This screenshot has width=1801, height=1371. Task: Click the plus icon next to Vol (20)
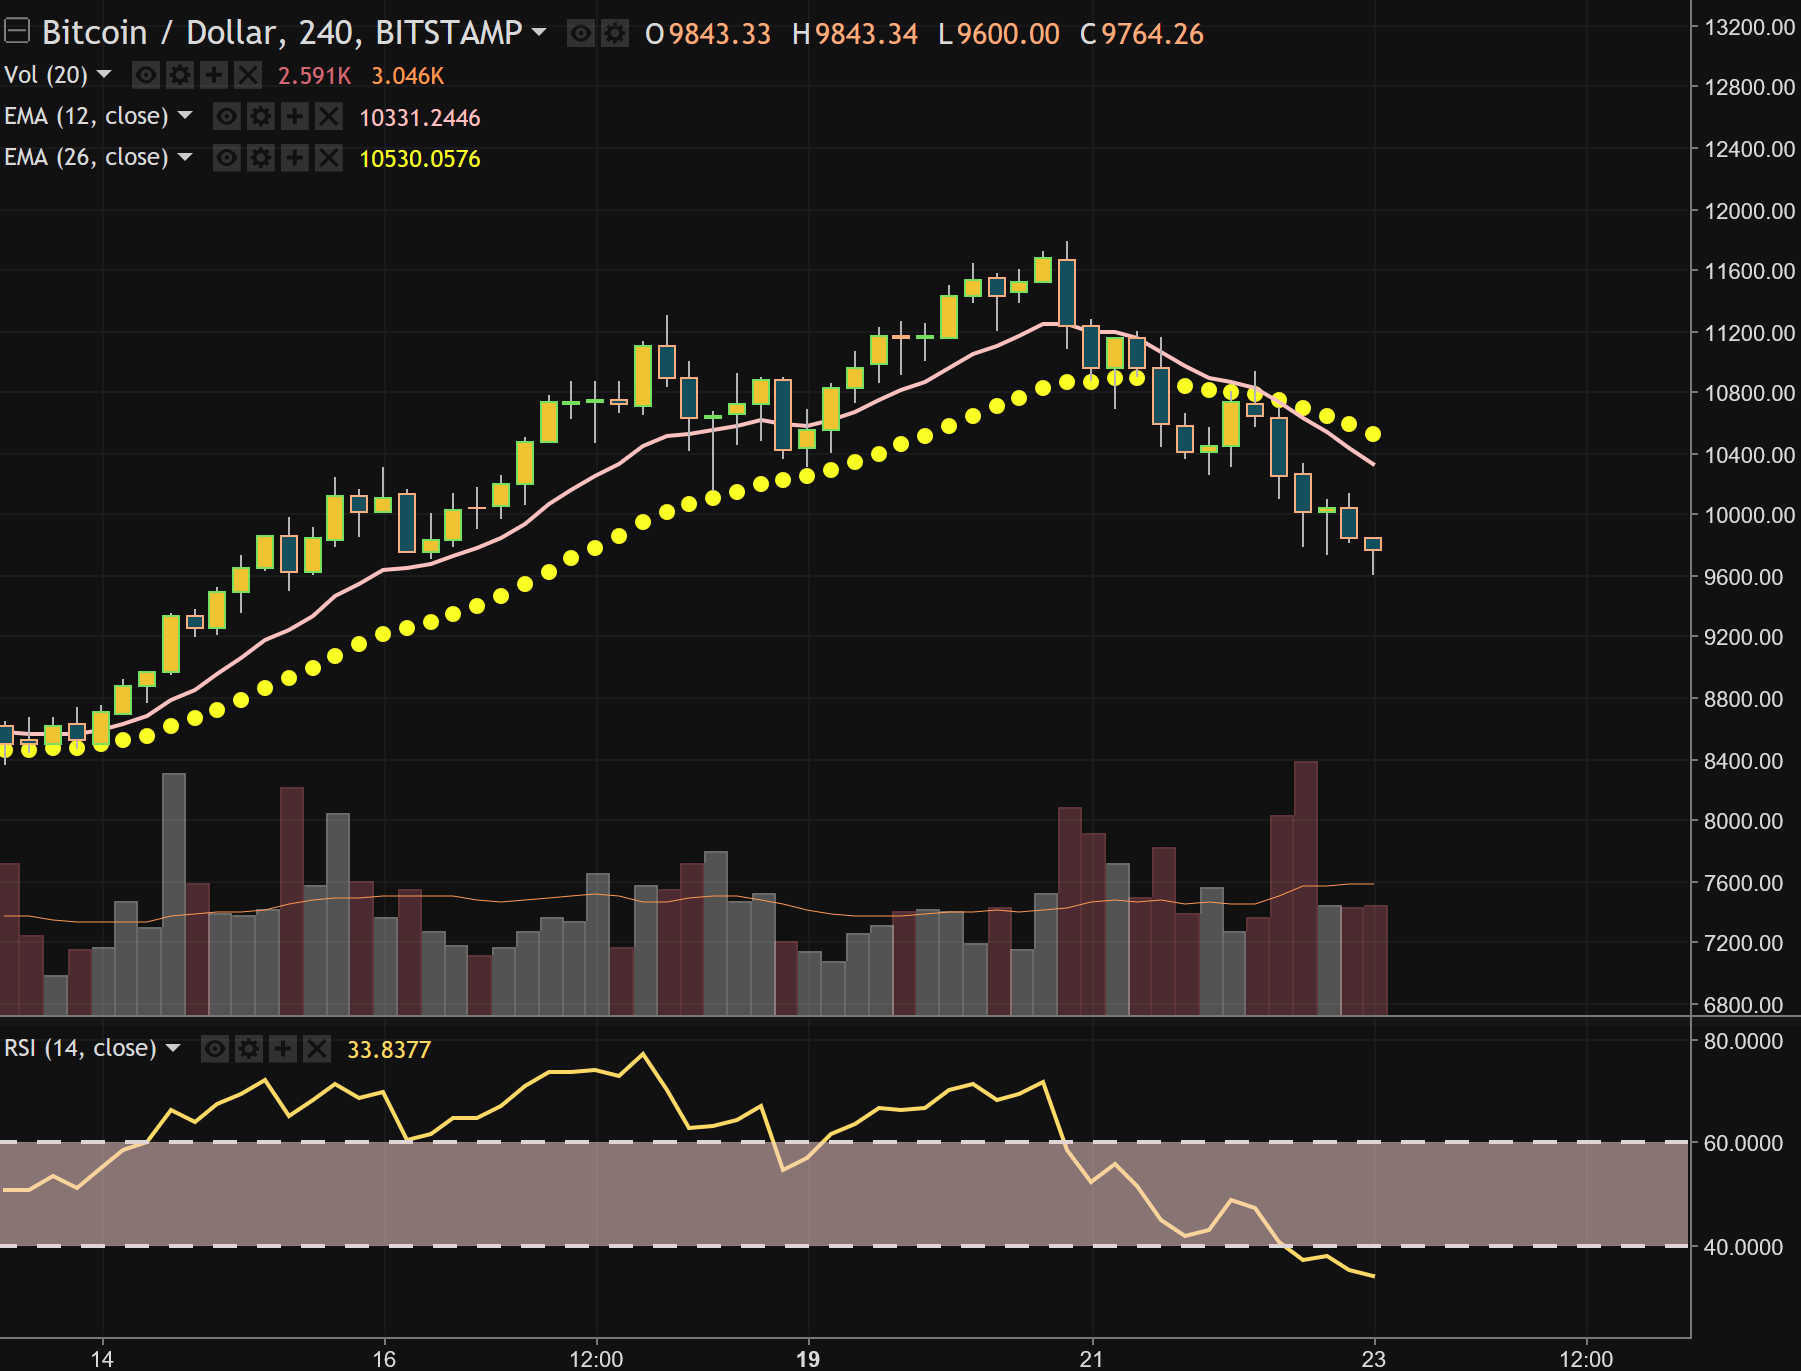coord(214,75)
